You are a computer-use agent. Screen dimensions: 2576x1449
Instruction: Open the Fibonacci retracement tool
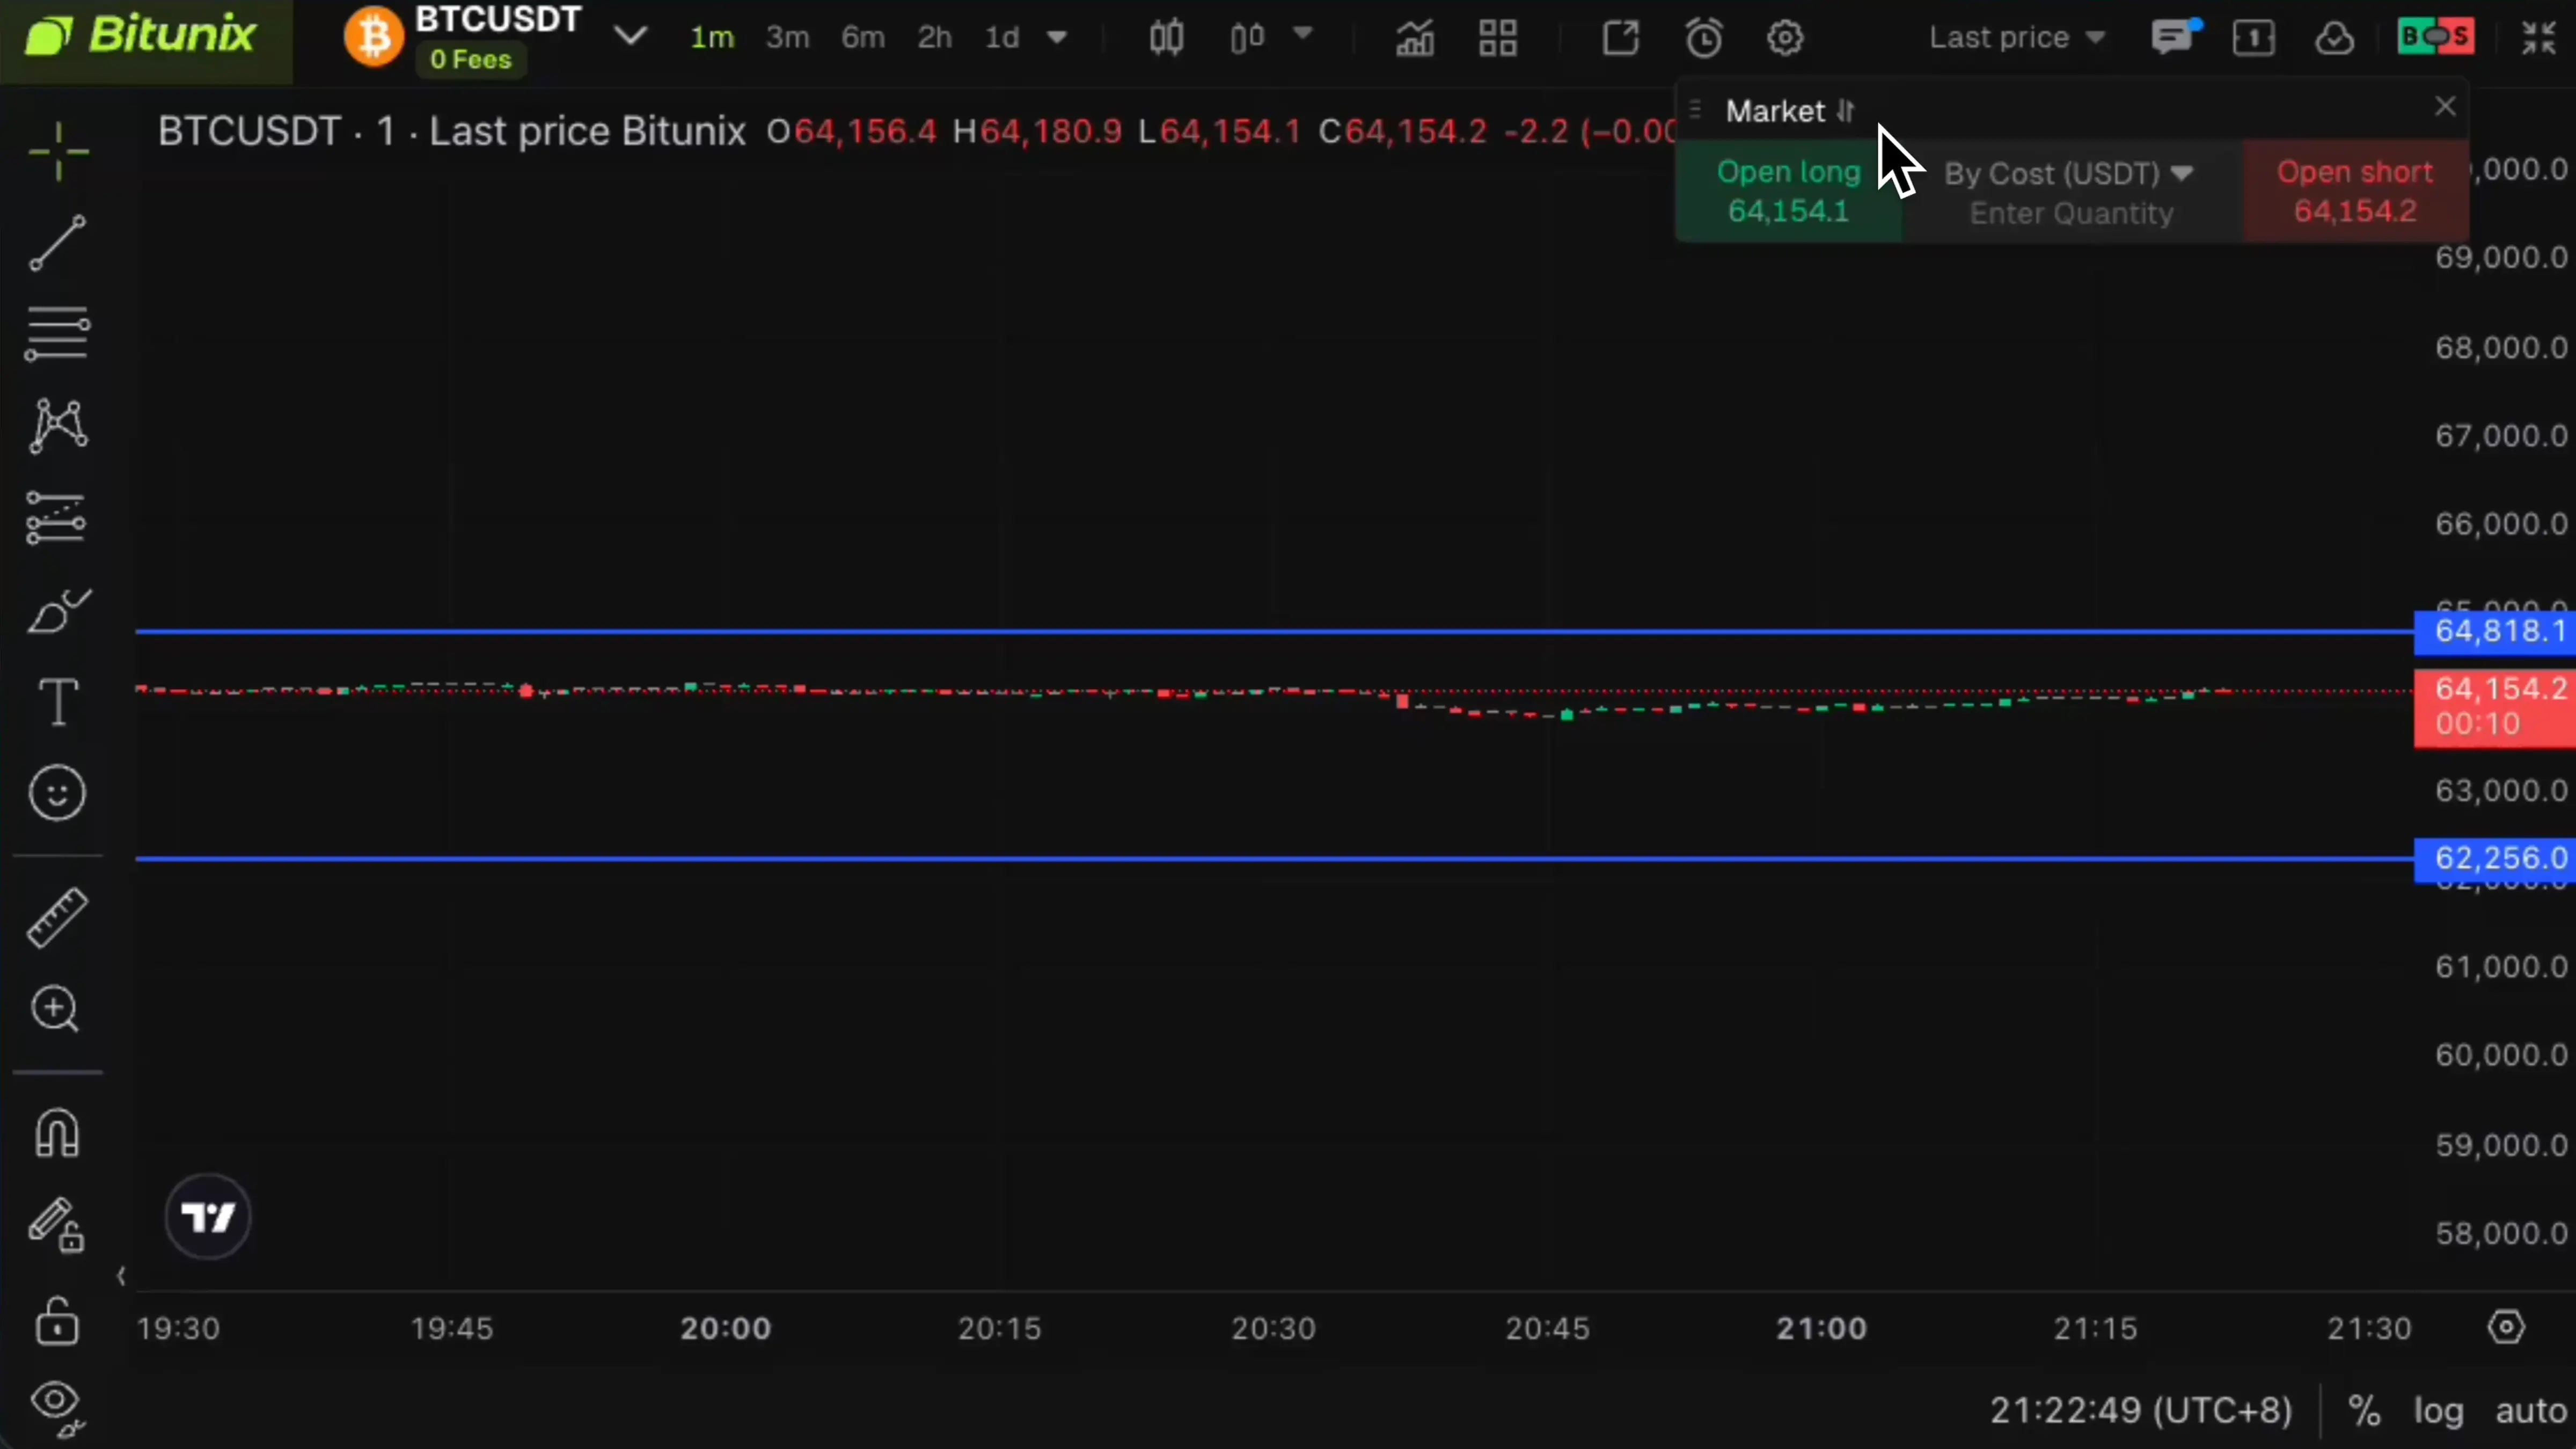point(58,334)
